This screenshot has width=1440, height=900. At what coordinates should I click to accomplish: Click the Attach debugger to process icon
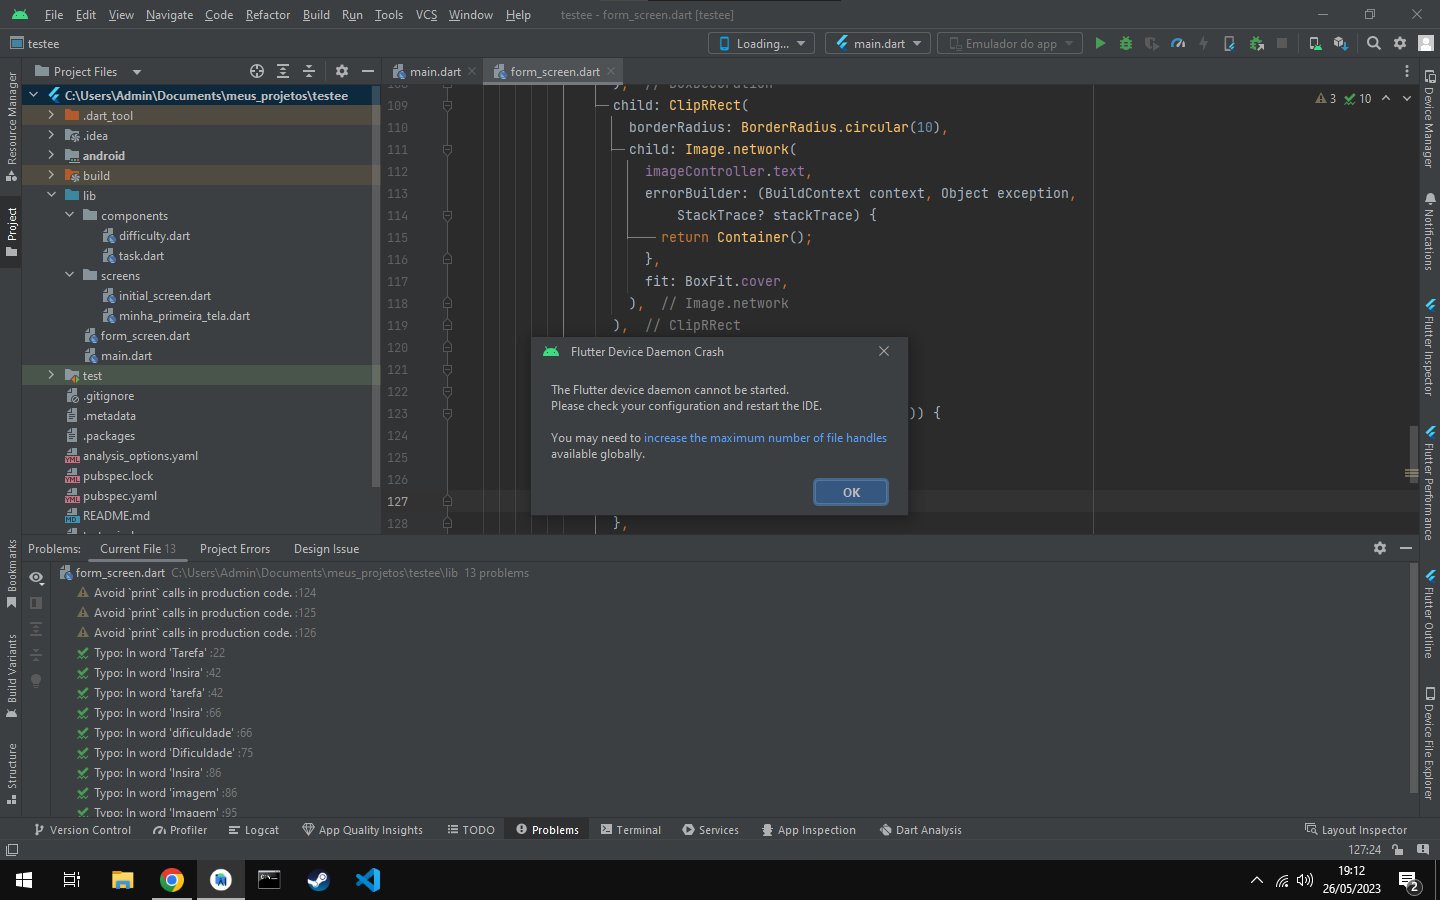(x=1257, y=43)
